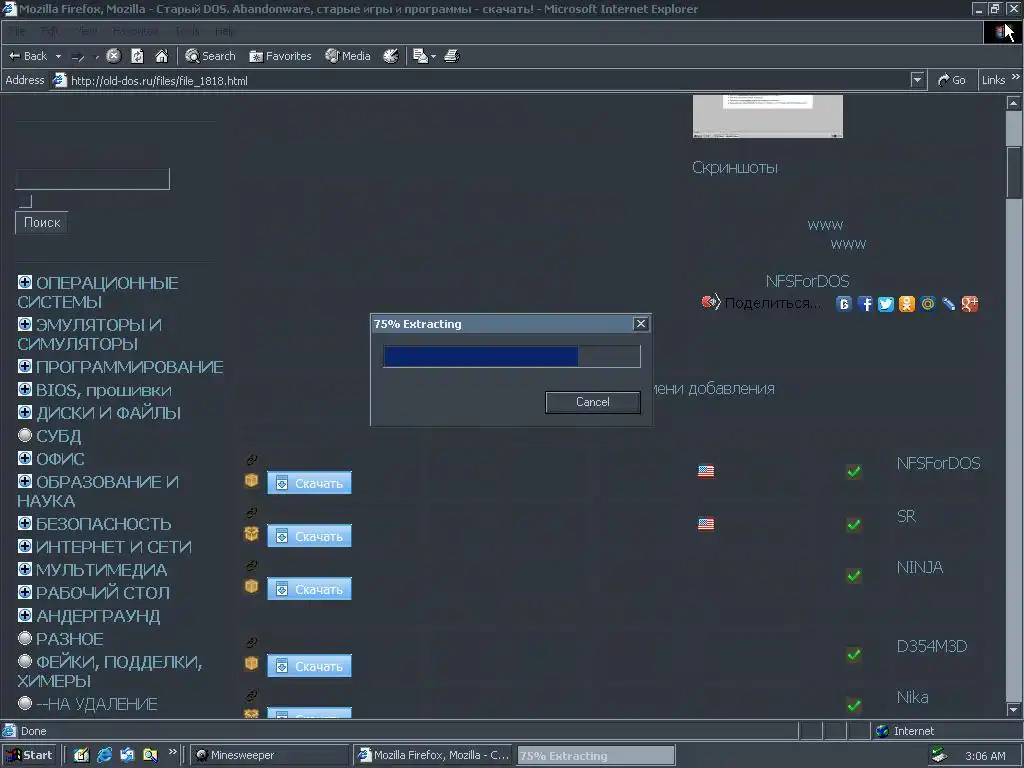Click the green checkmark in NINJA row
The height and width of the screenshot is (768, 1024).
(853, 576)
